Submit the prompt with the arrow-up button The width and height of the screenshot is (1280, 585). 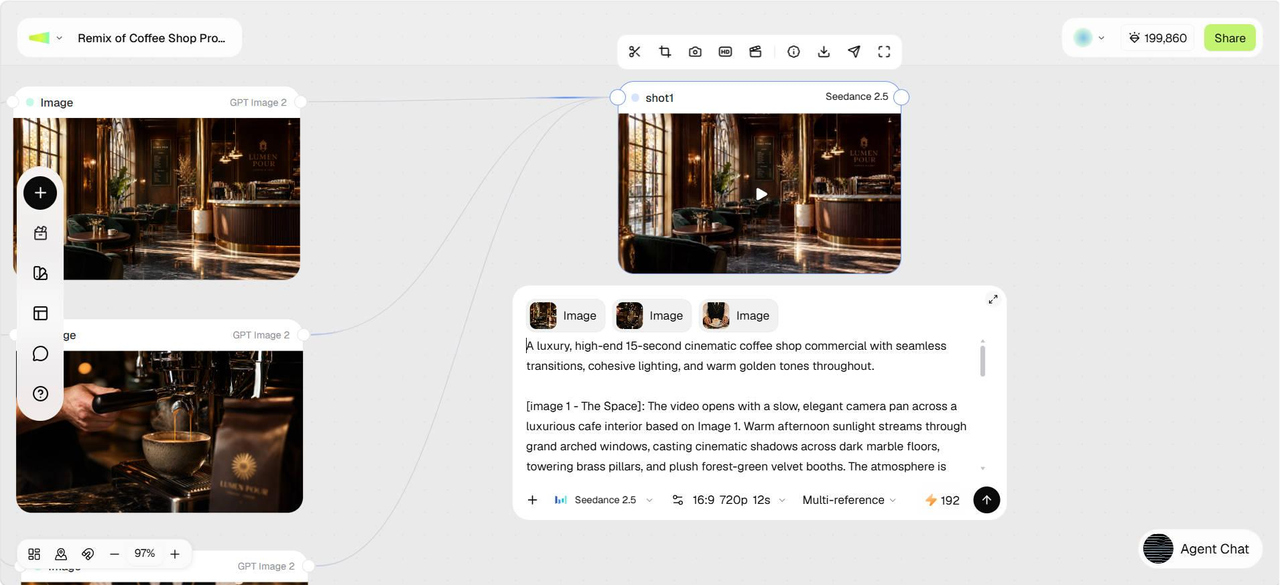[x=986, y=500]
